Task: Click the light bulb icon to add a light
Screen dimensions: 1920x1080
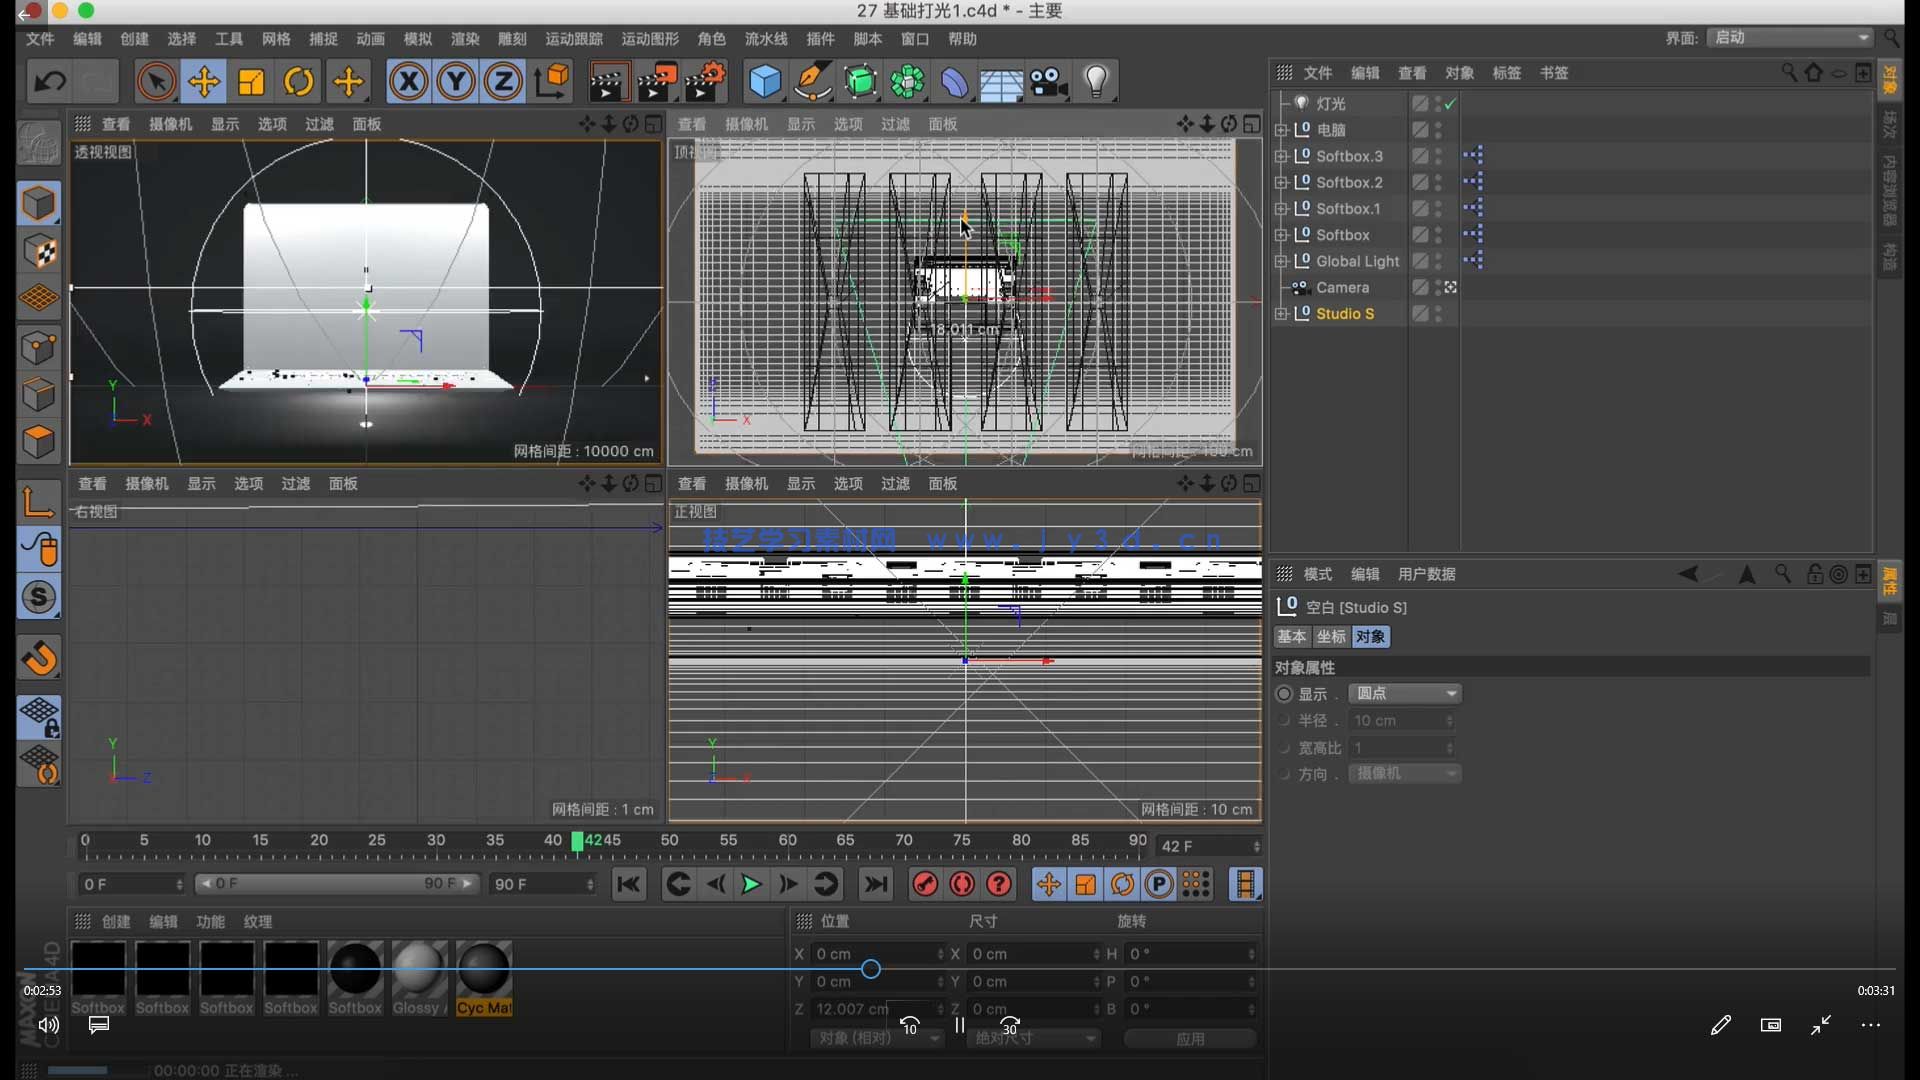Action: point(1097,81)
